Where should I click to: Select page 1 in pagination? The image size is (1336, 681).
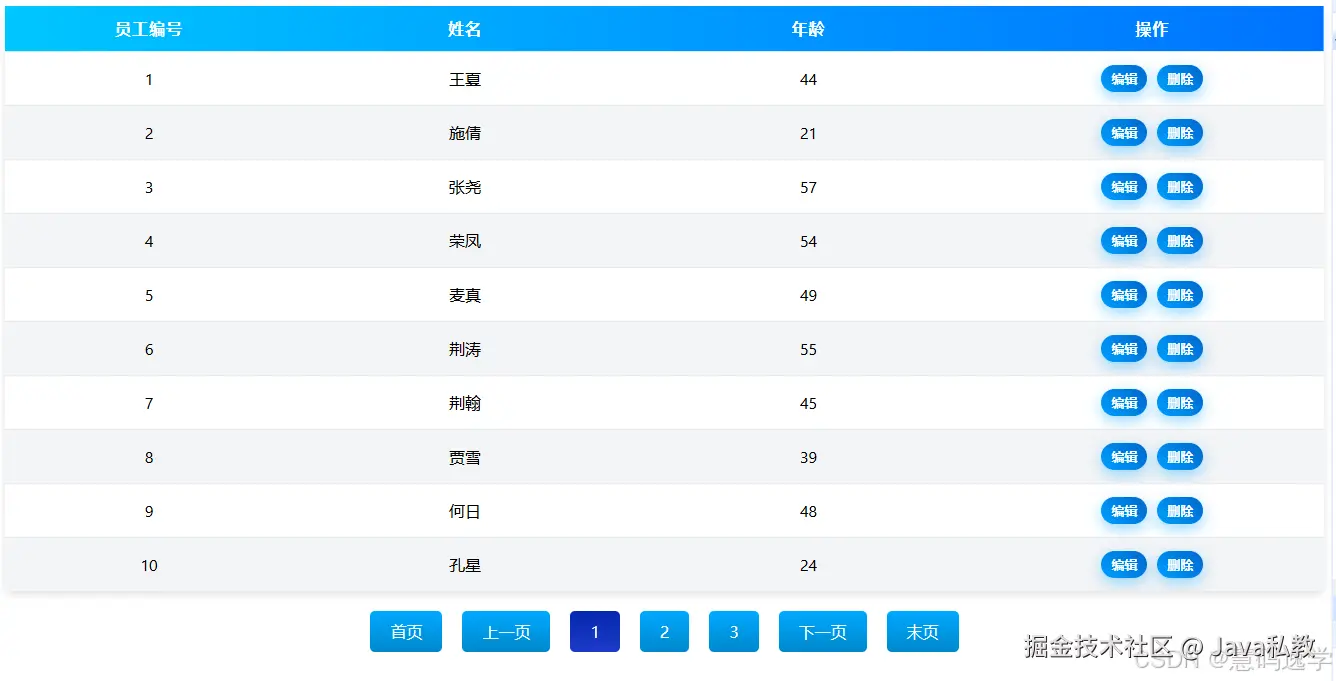[595, 632]
